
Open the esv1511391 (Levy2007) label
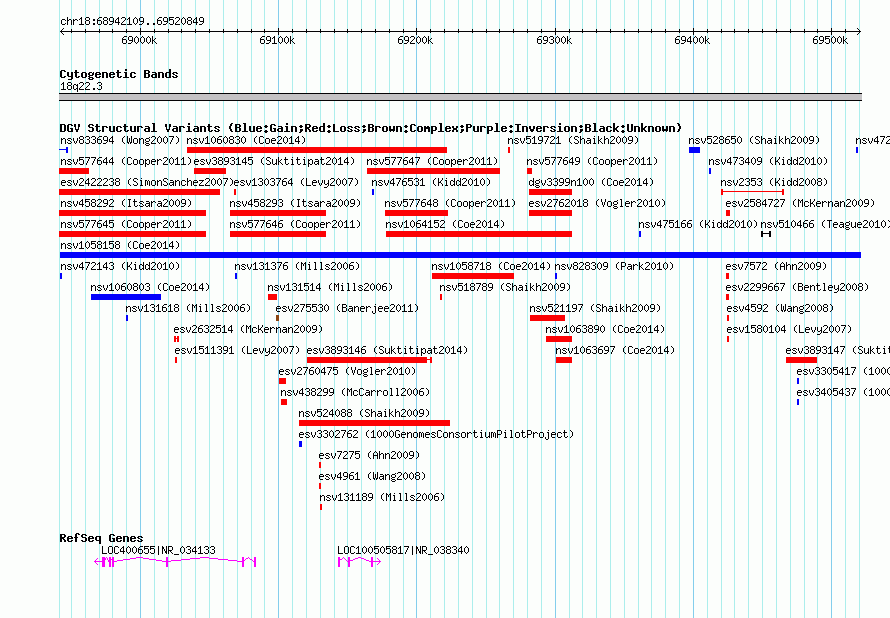point(237,350)
